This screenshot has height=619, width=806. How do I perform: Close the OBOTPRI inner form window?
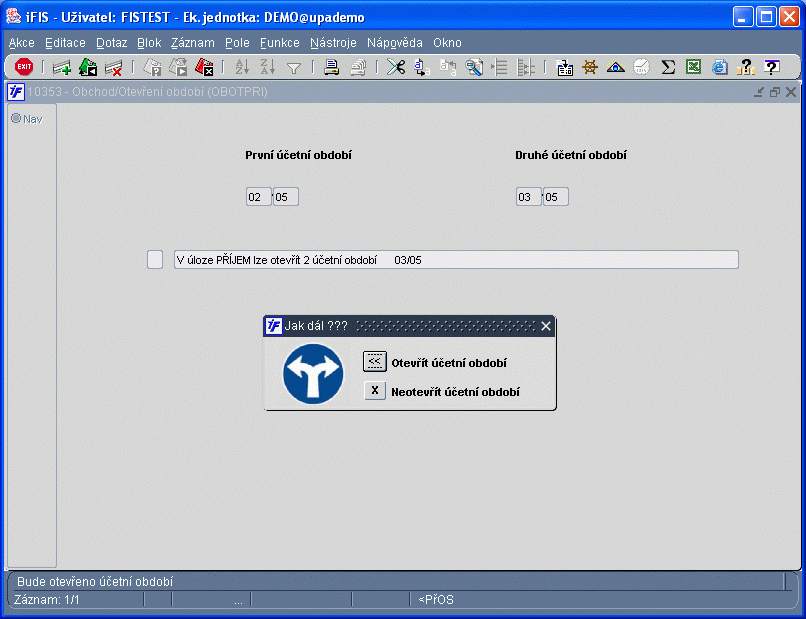[791, 92]
